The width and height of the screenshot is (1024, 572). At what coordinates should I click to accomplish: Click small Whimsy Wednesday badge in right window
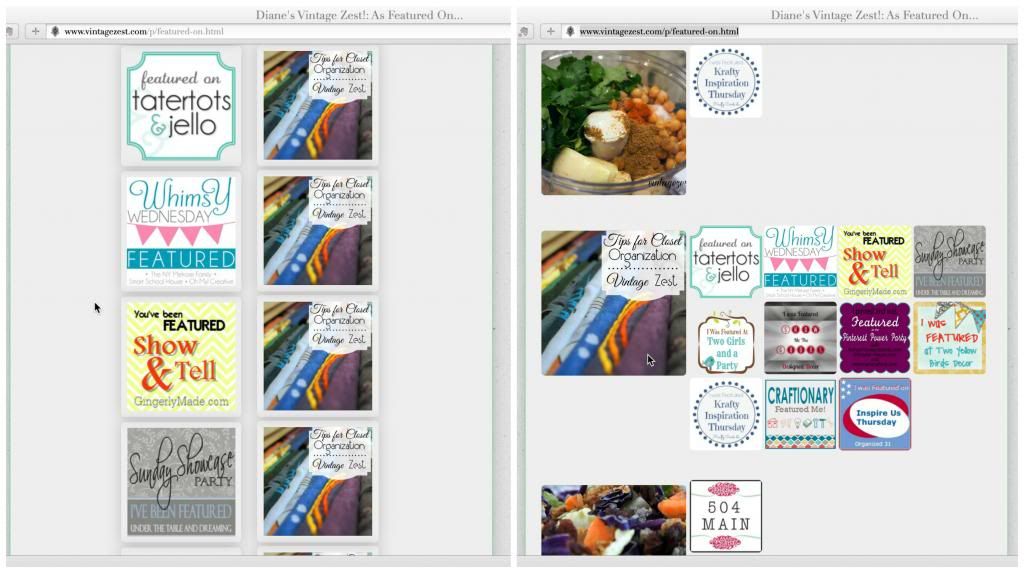click(x=800, y=262)
